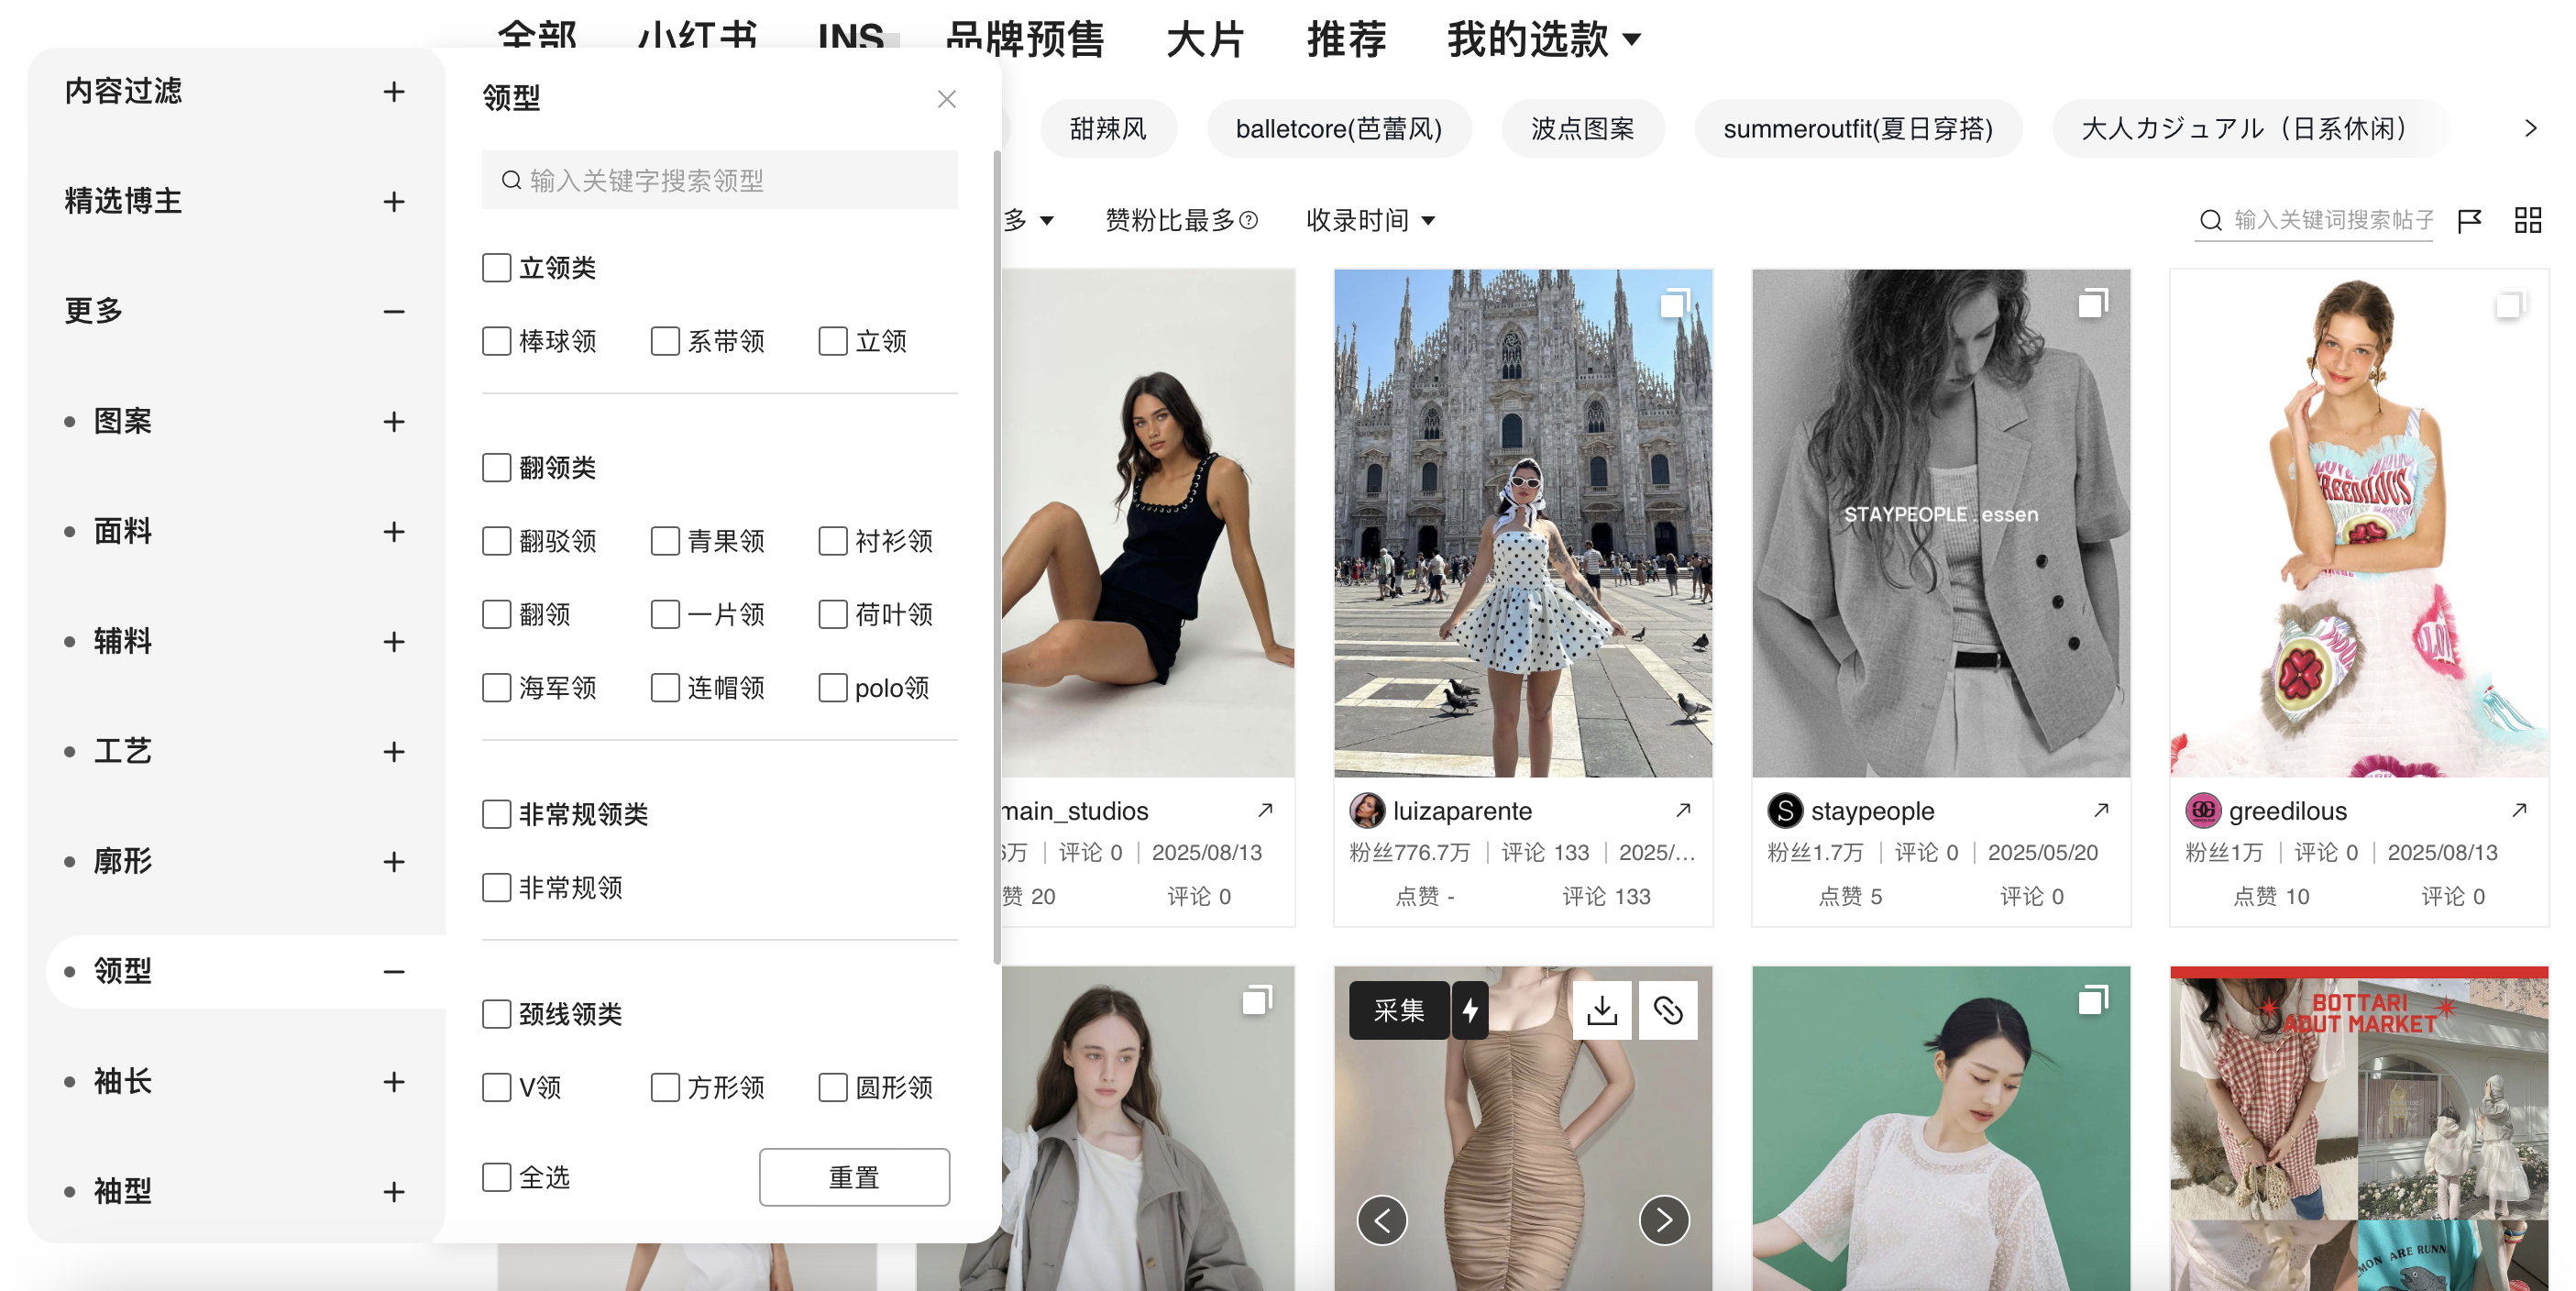
Task: Check the 海军领 checkbox
Action: tap(497, 687)
